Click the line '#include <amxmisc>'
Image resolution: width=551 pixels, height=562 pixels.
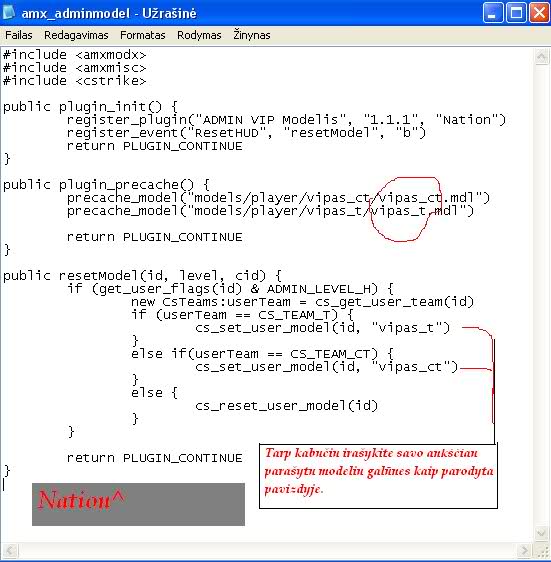tap(75, 68)
